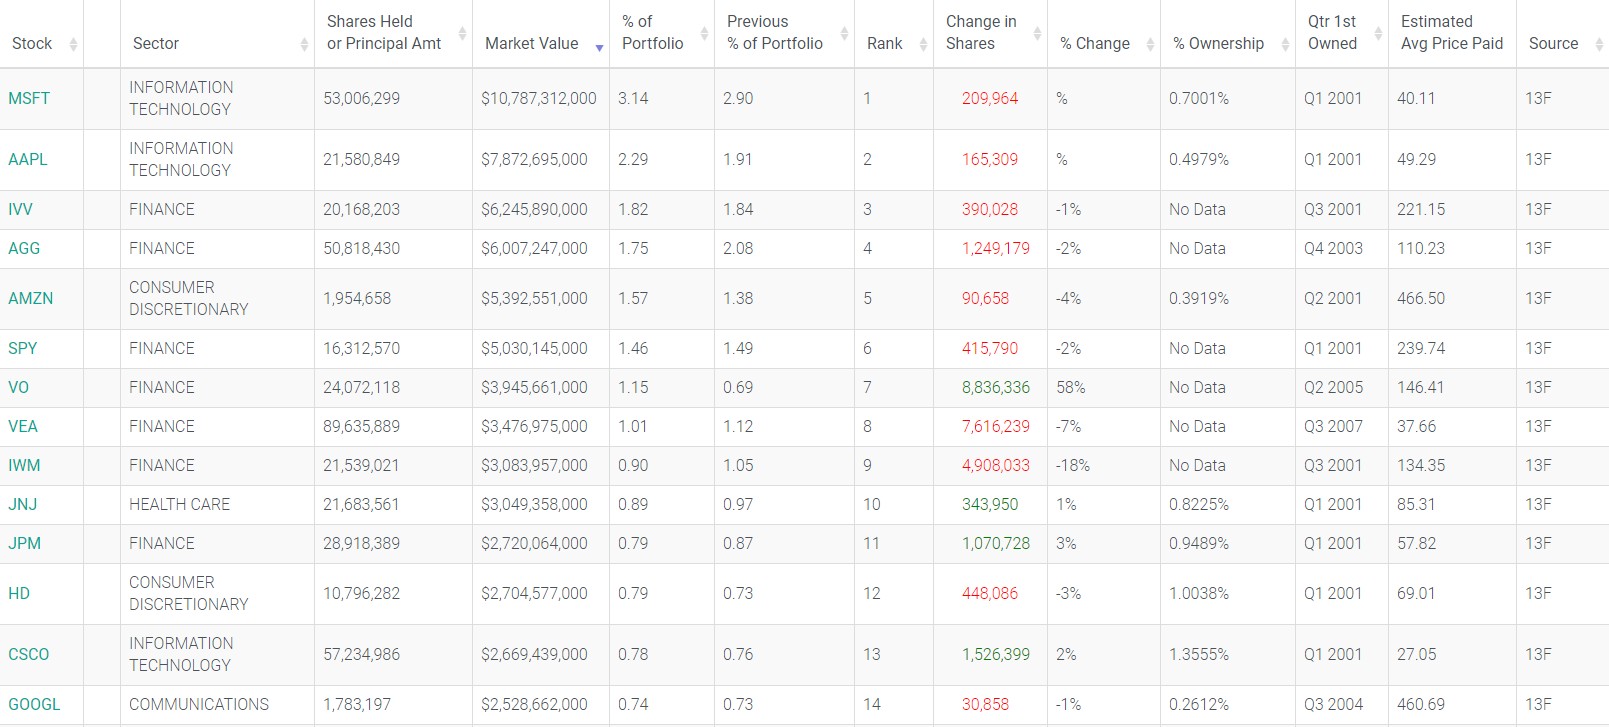This screenshot has height=727, width=1609.
Task: Select VO quarter first owned Q2 2005
Action: [x=1333, y=388]
